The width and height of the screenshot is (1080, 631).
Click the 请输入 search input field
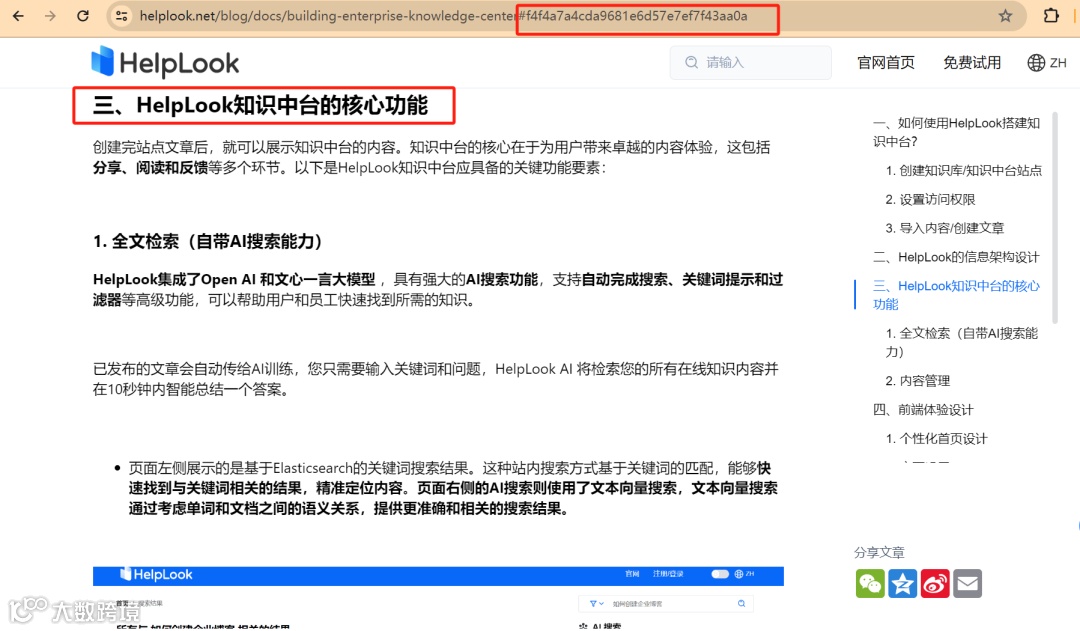point(750,62)
